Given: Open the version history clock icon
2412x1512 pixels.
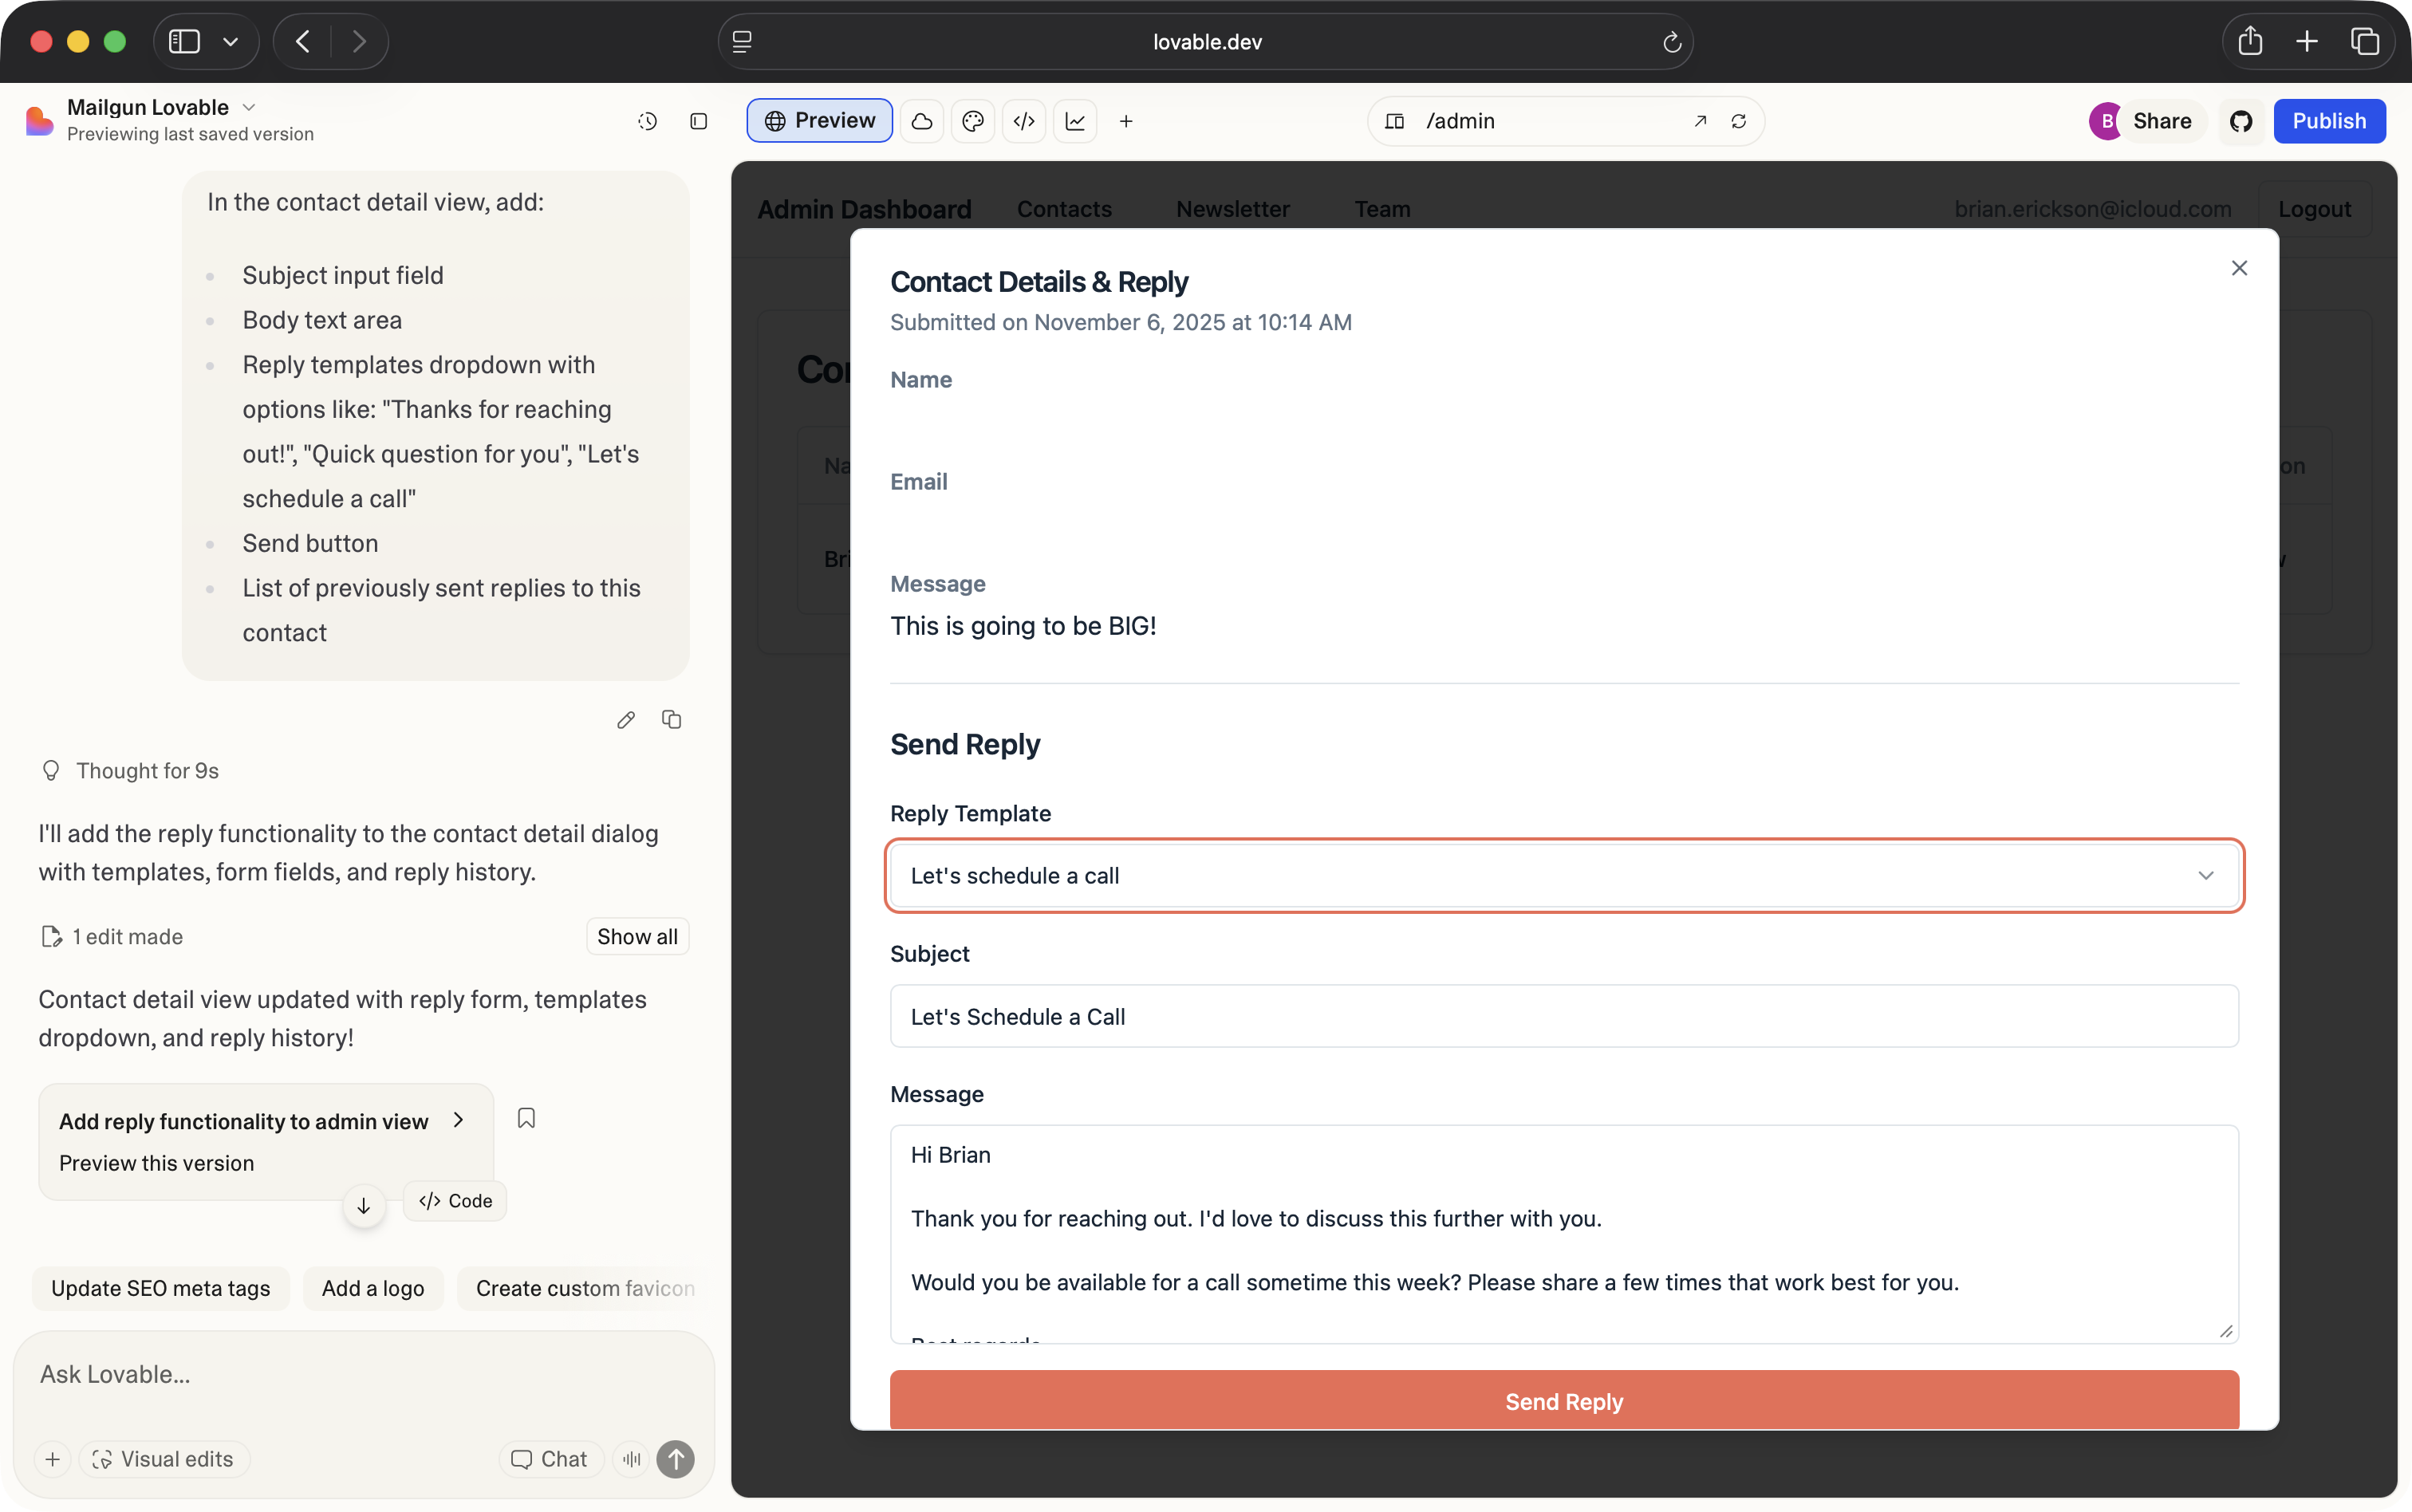Looking at the screenshot, I should tap(647, 121).
